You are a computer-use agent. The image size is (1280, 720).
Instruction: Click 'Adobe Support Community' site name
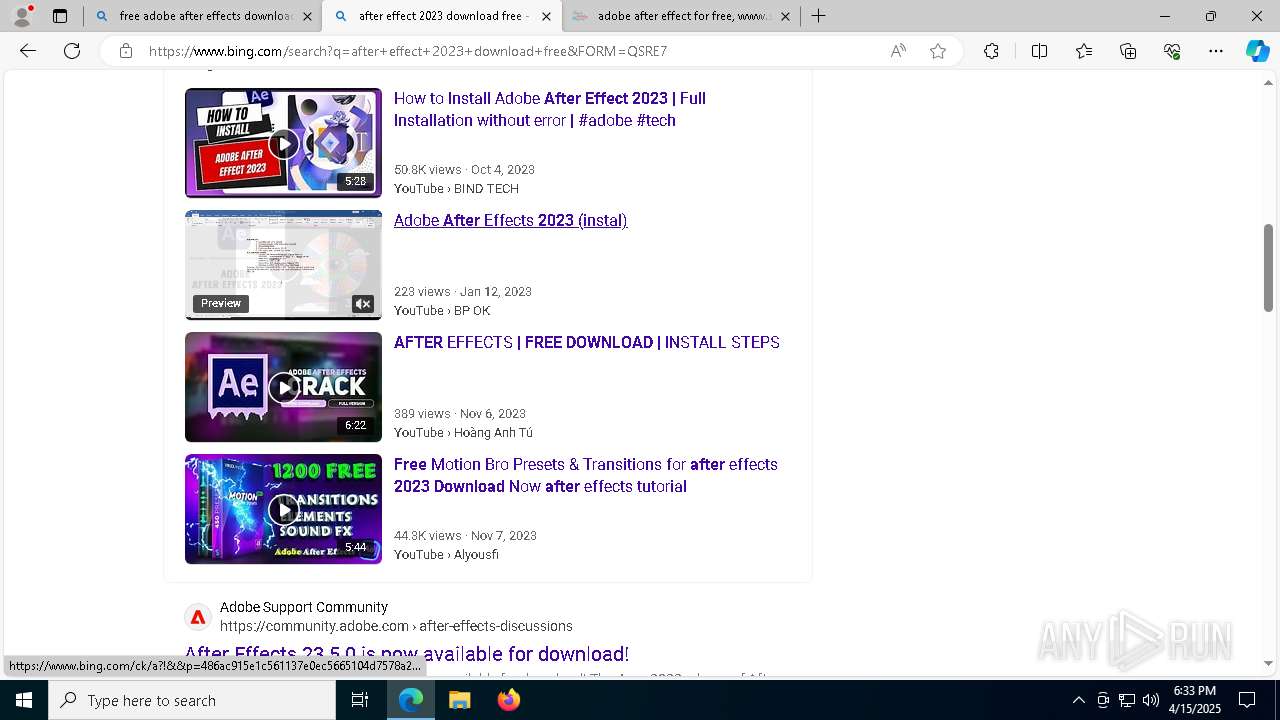pos(304,607)
